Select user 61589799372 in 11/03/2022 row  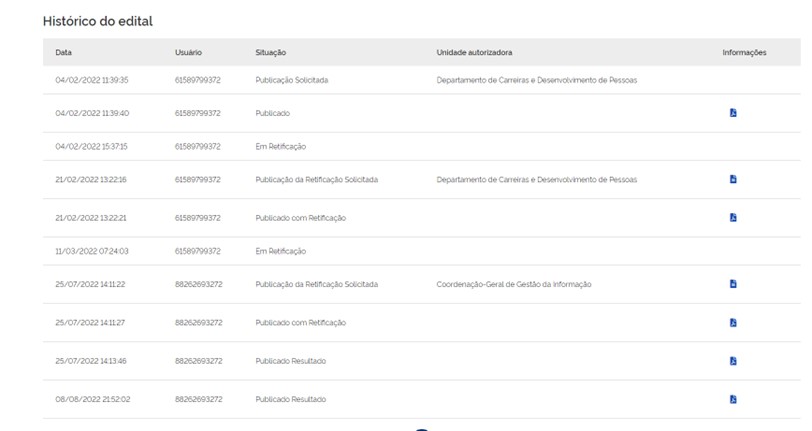click(197, 251)
